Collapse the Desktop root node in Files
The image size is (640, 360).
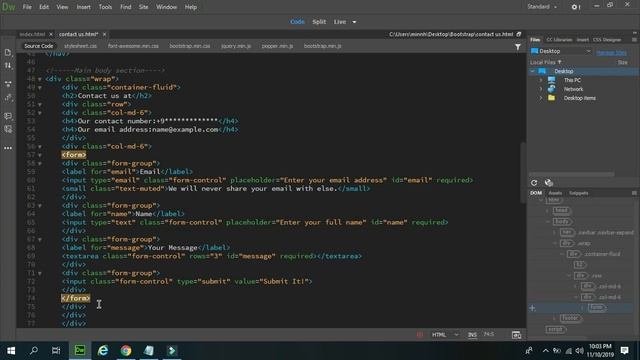pos(533,71)
